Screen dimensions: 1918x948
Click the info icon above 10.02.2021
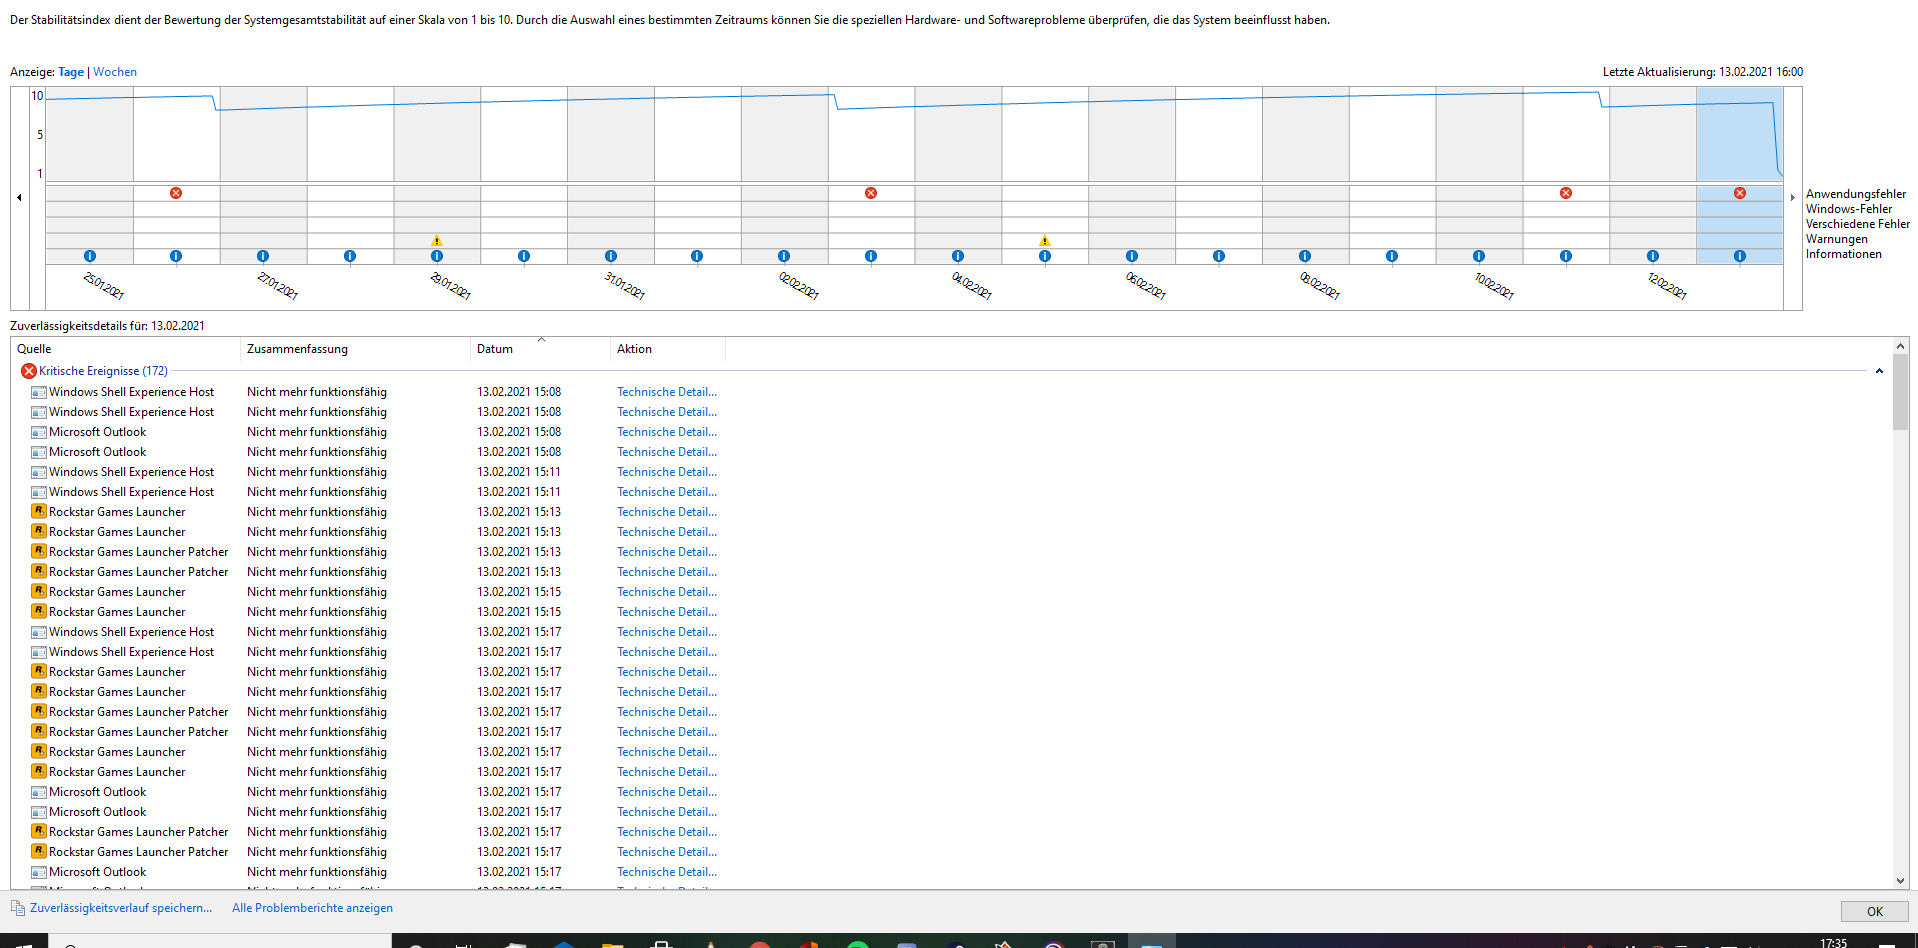click(1479, 257)
